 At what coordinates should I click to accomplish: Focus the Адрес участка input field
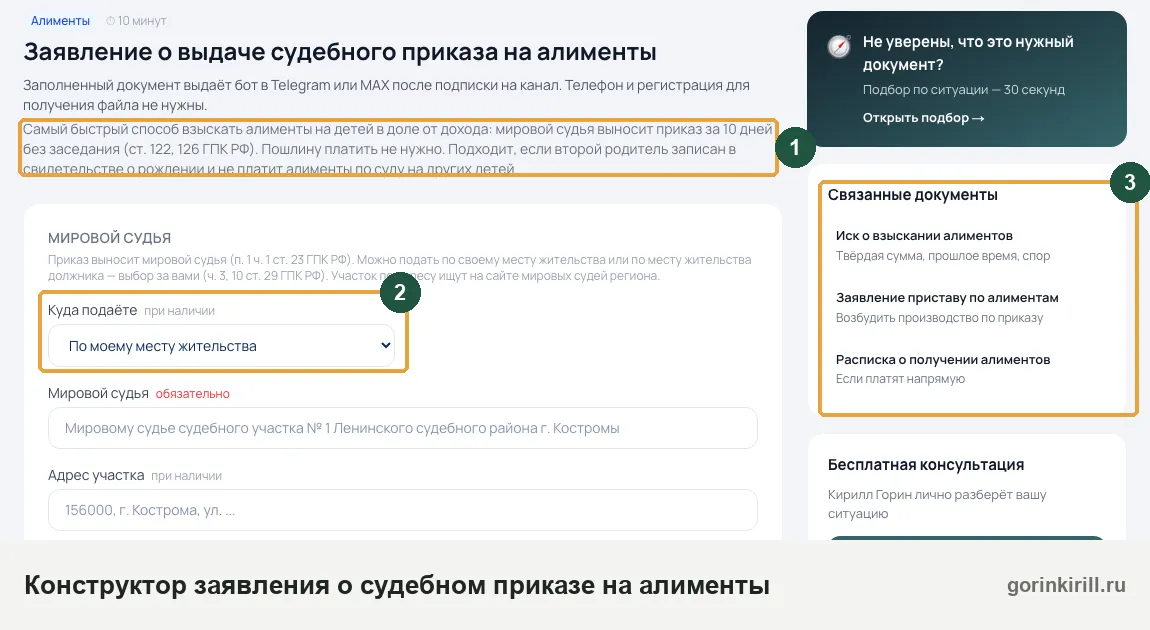coord(403,510)
